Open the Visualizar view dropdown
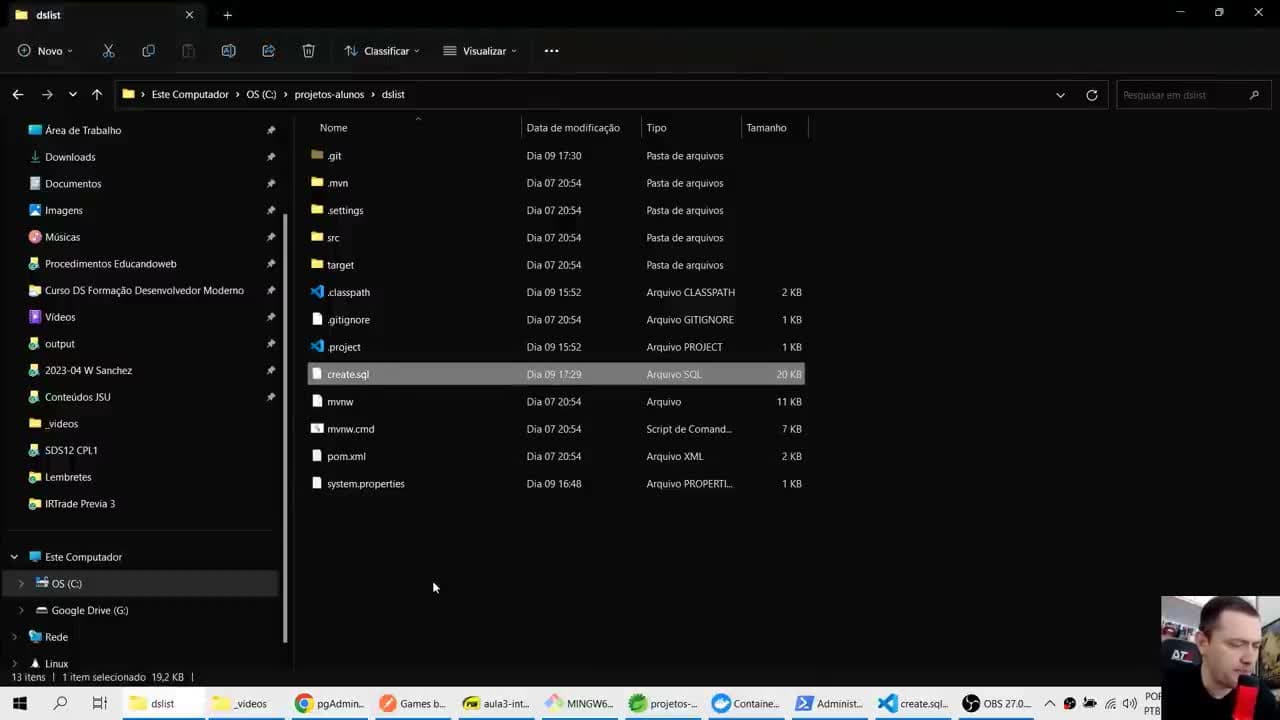The width and height of the screenshot is (1280, 720). pos(480,51)
